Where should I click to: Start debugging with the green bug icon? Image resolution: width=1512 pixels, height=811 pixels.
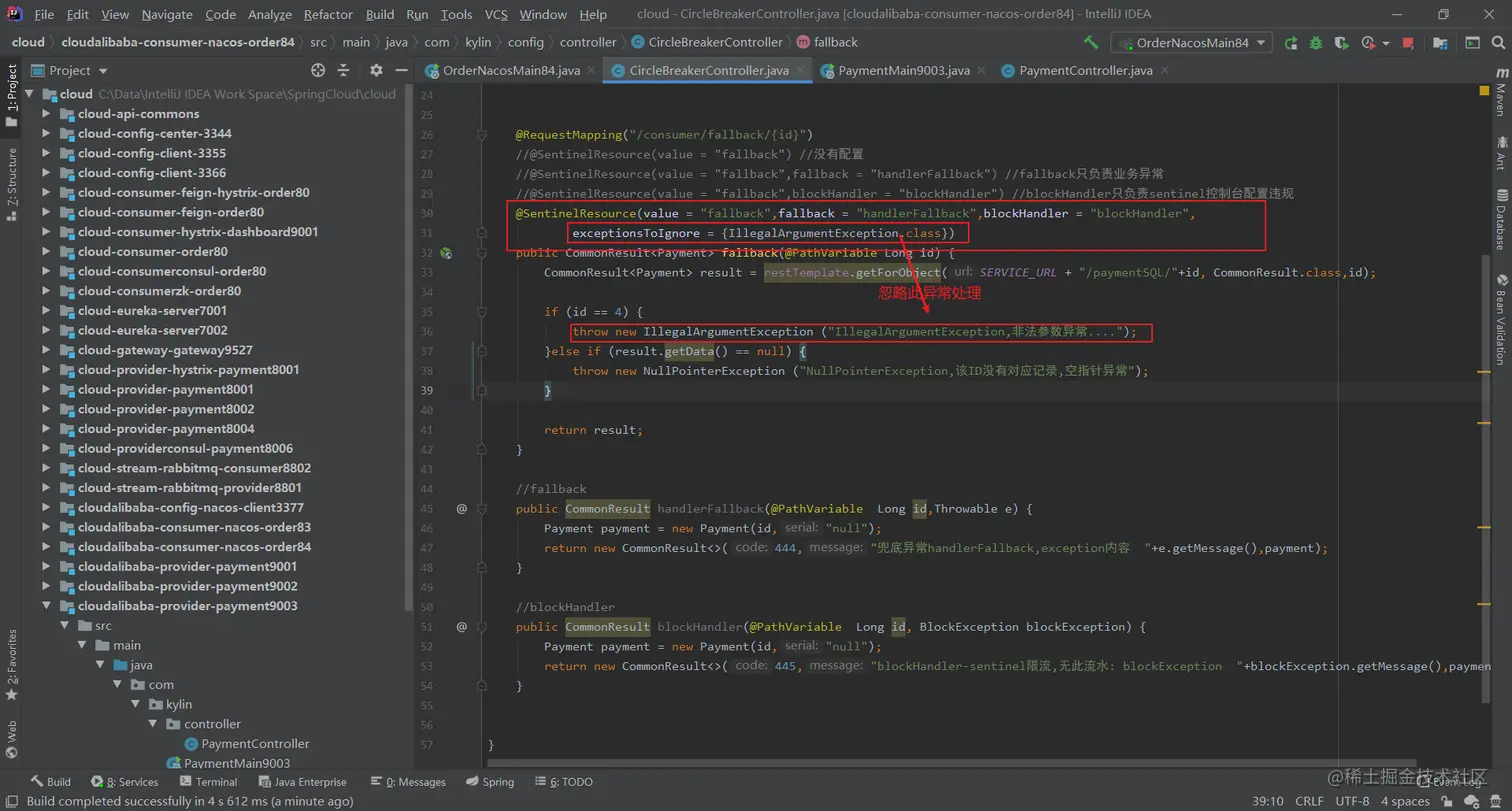1316,43
